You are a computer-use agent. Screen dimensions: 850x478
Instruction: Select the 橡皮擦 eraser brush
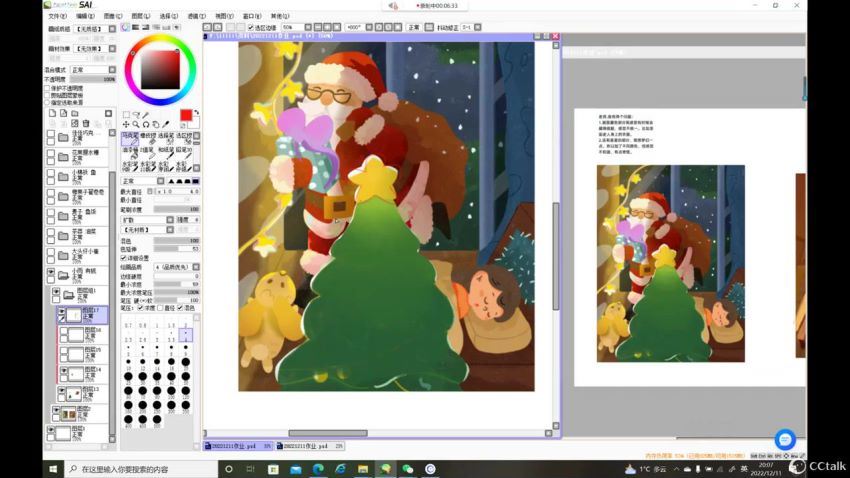[x=148, y=139]
